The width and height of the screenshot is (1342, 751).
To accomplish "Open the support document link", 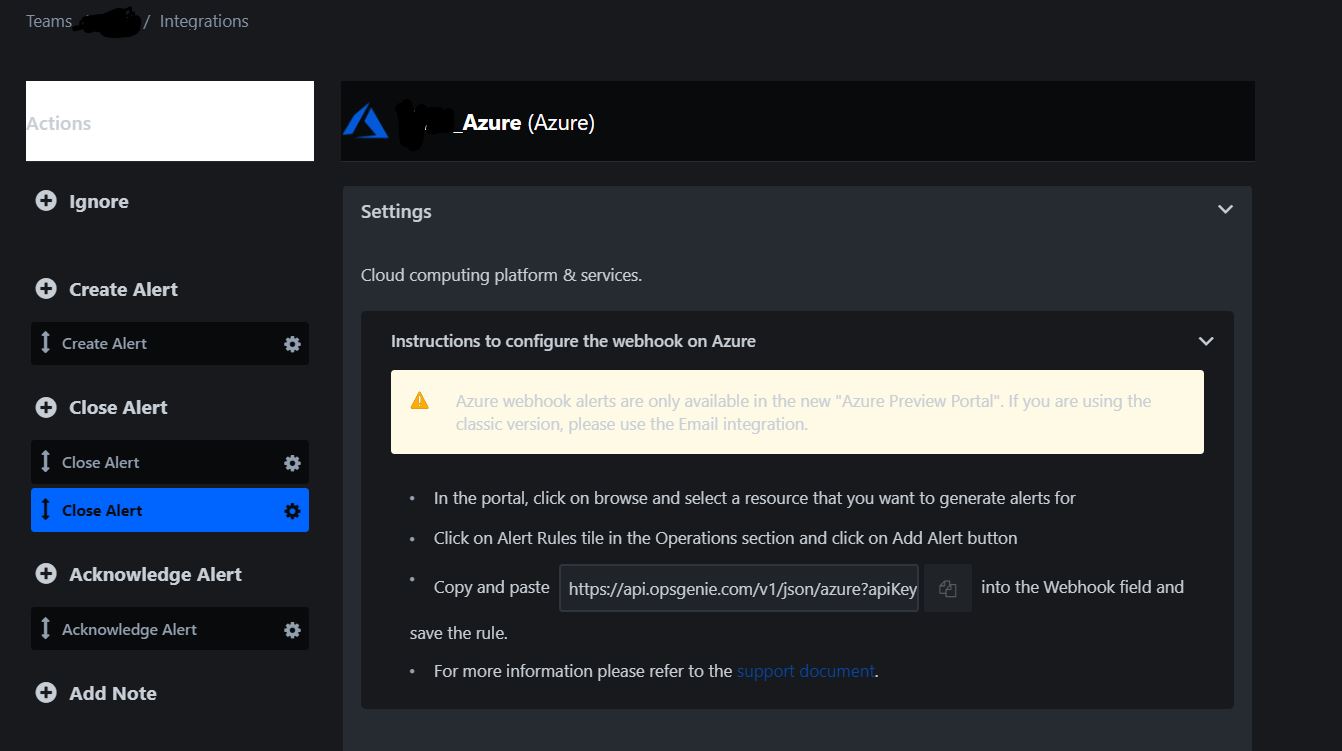I will (x=805, y=670).
